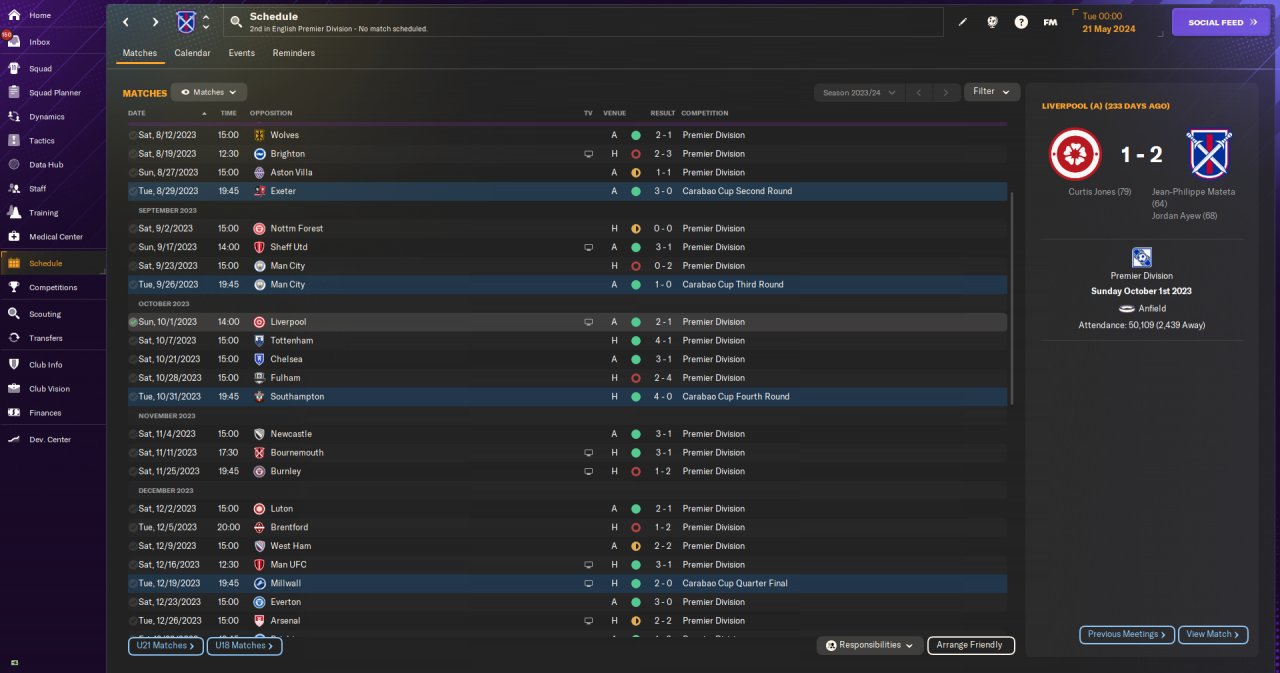Click the Social Feed button
Image resolution: width=1280 pixels, height=673 pixels.
(x=1221, y=22)
